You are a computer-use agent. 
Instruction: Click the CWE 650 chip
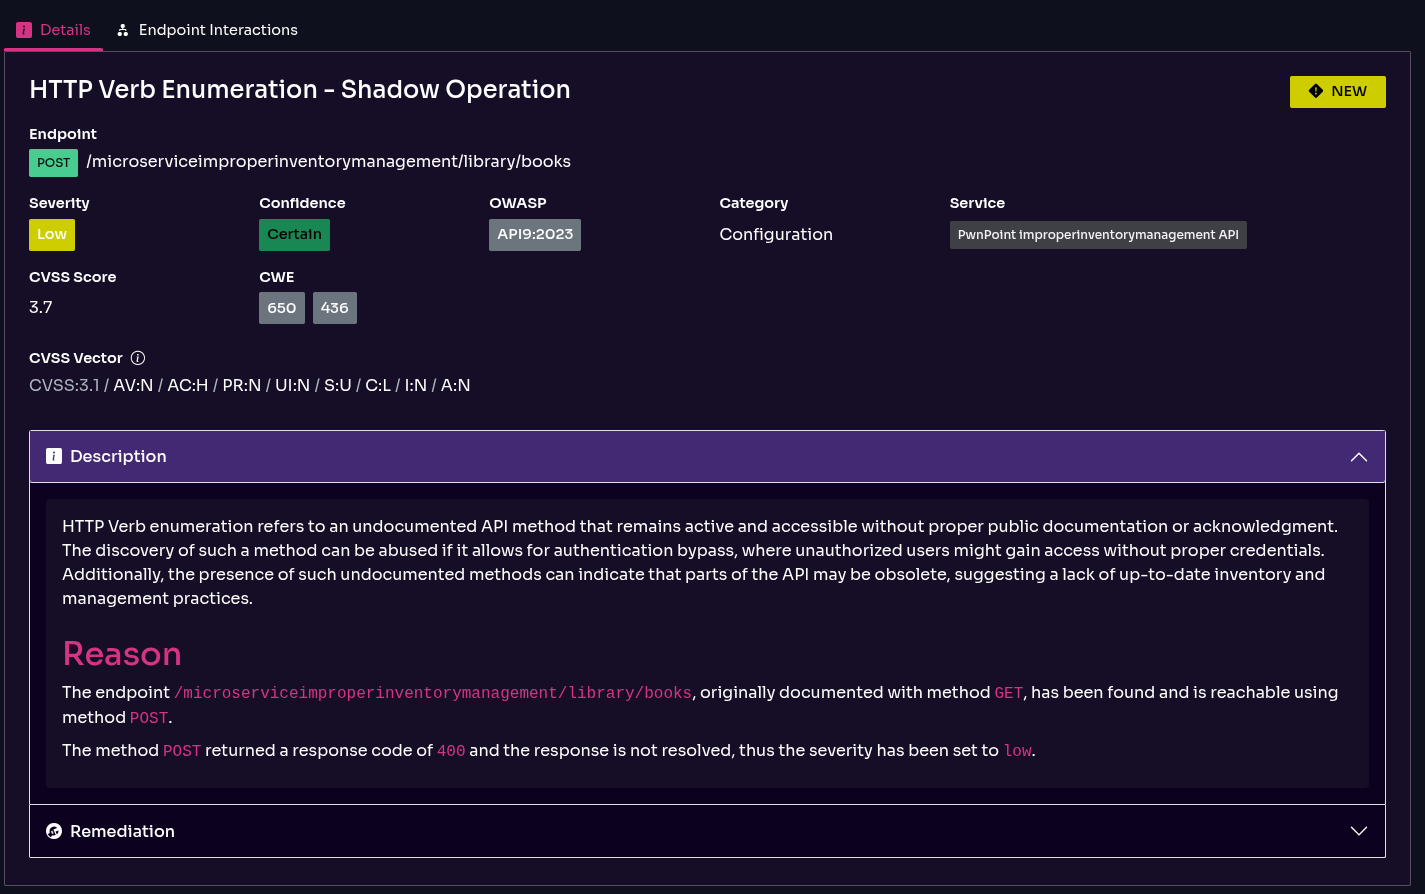click(x=281, y=307)
